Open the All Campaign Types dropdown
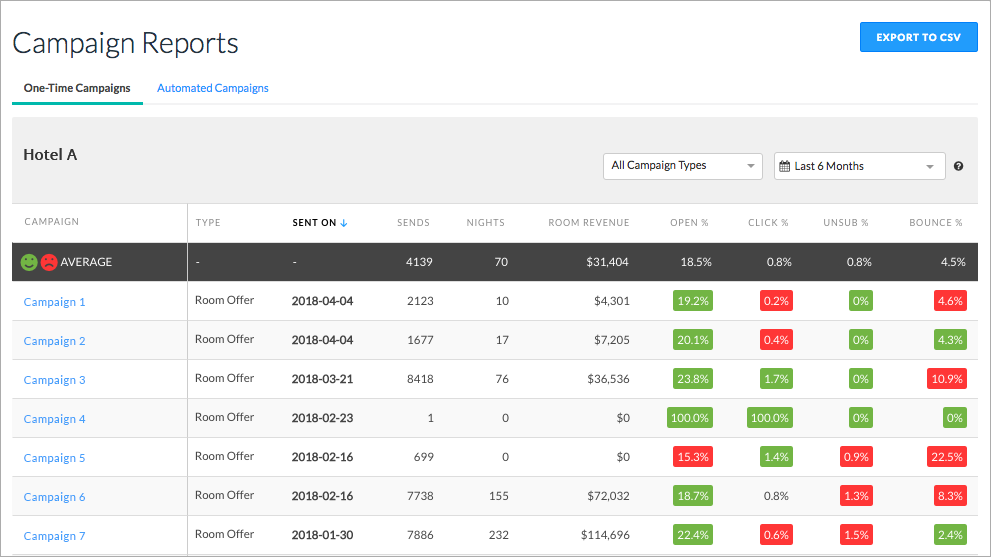The width and height of the screenshot is (991, 557). [x=683, y=166]
